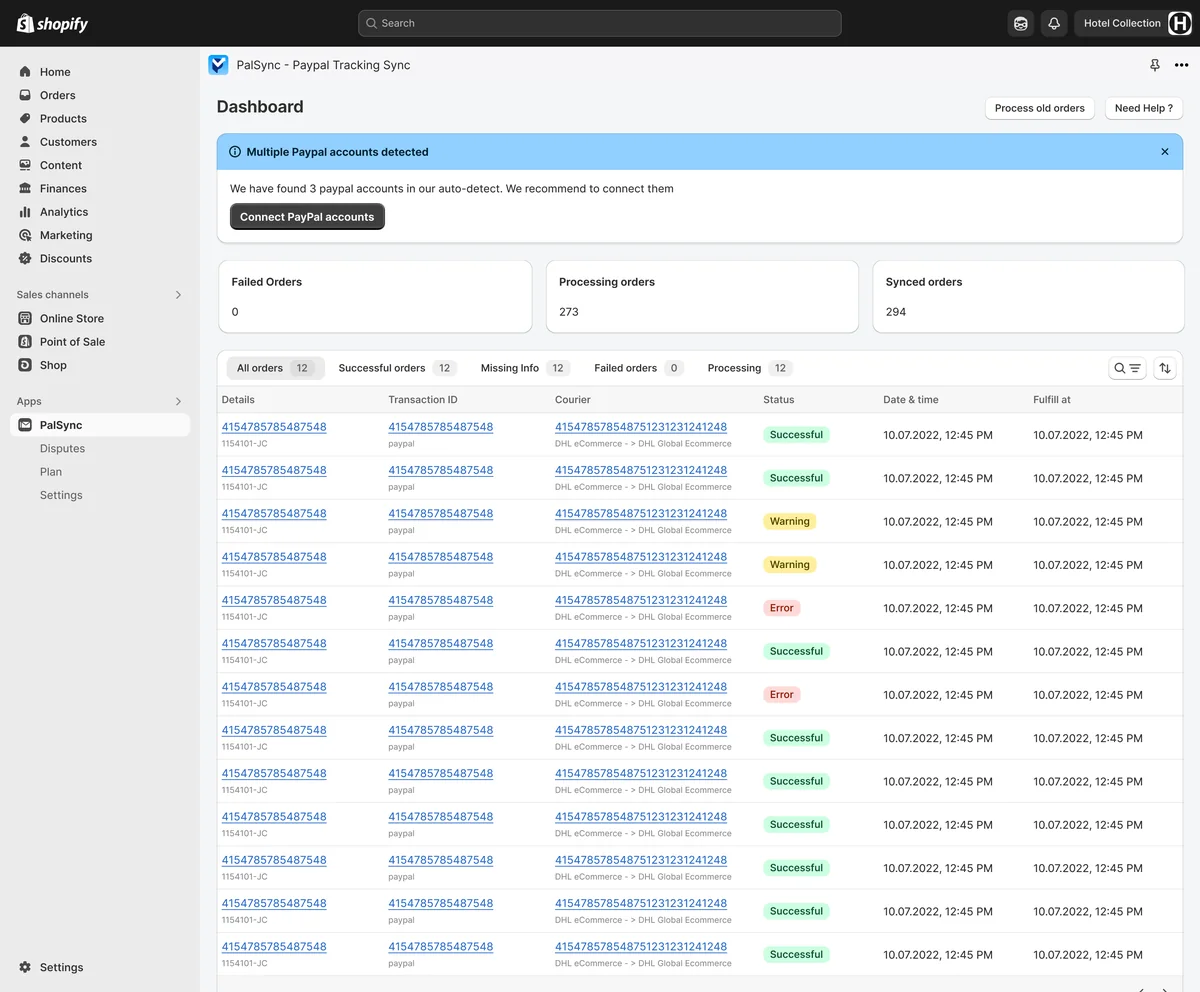Open the Hotel Collection account menu

(1134, 23)
